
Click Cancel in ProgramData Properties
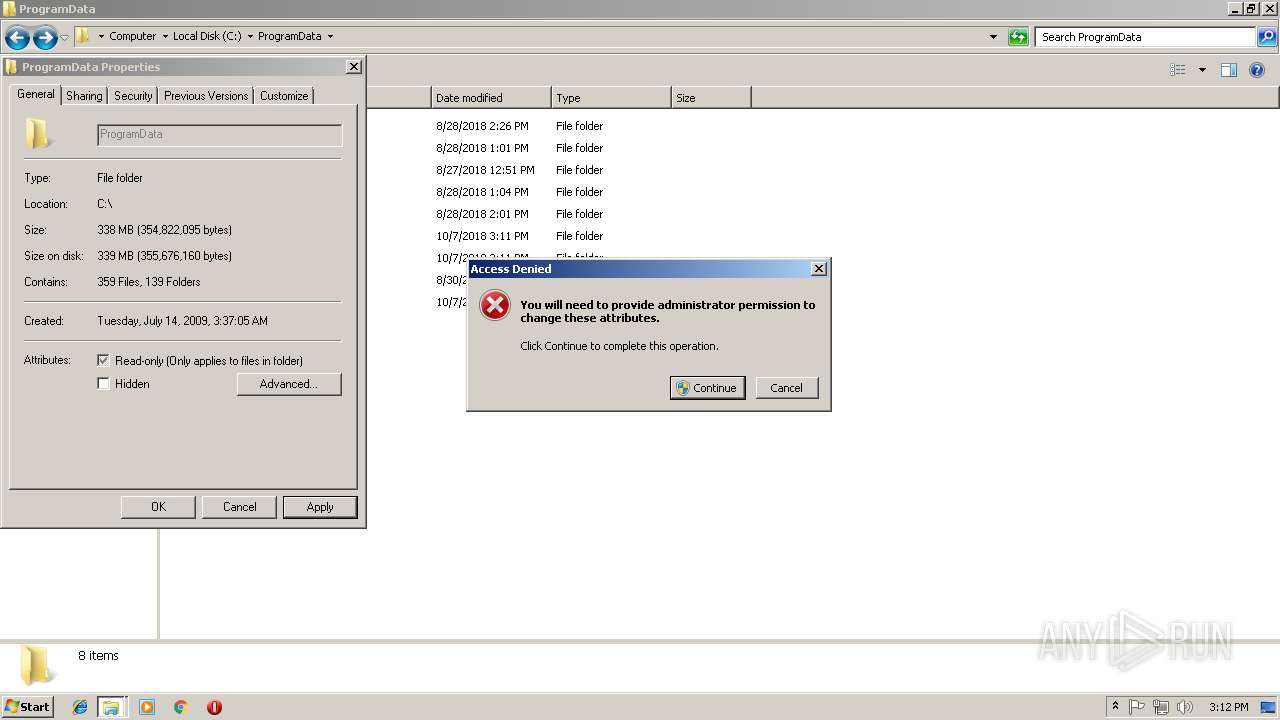(239, 507)
